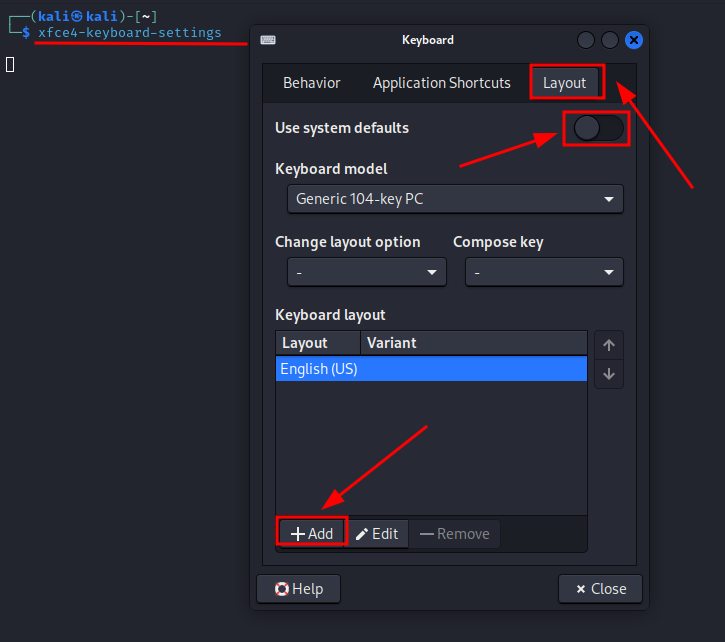Screen dimensions: 725x642
Task: Expand the Change layout option dropdown
Action: [x=366, y=272]
